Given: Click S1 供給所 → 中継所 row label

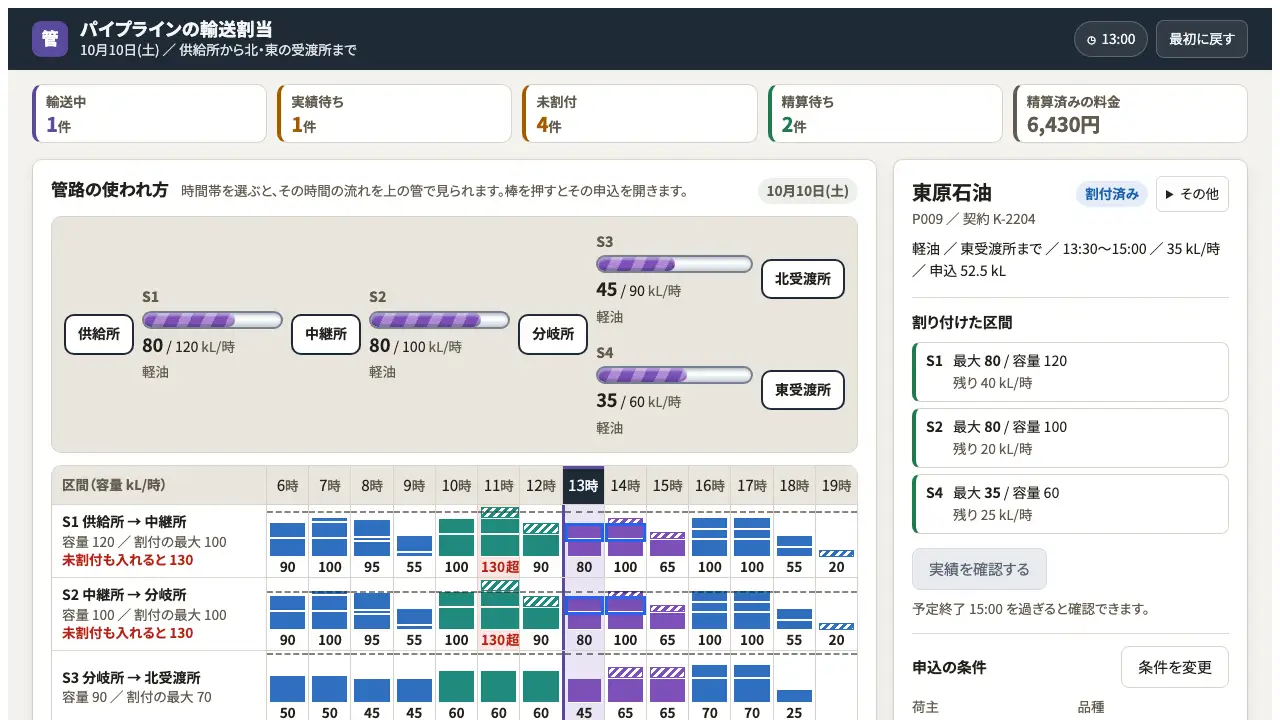Looking at the screenshot, I should [x=124, y=522].
